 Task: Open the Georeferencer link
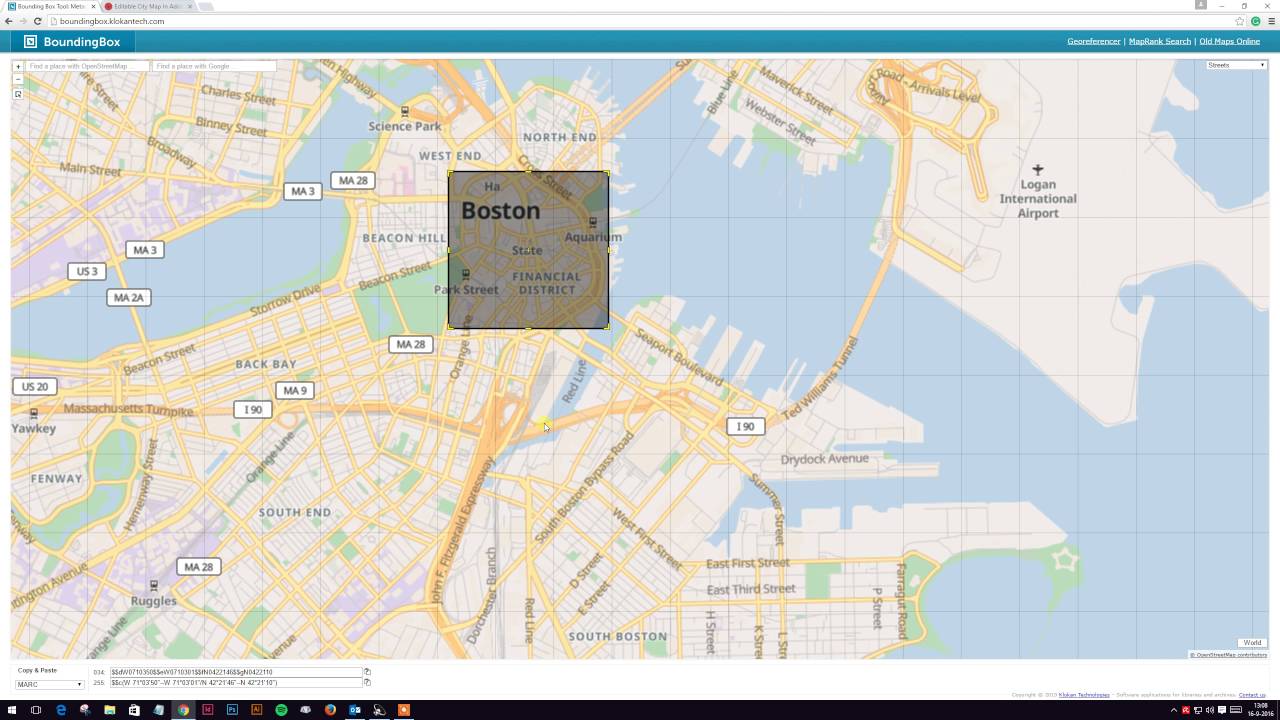(1093, 41)
